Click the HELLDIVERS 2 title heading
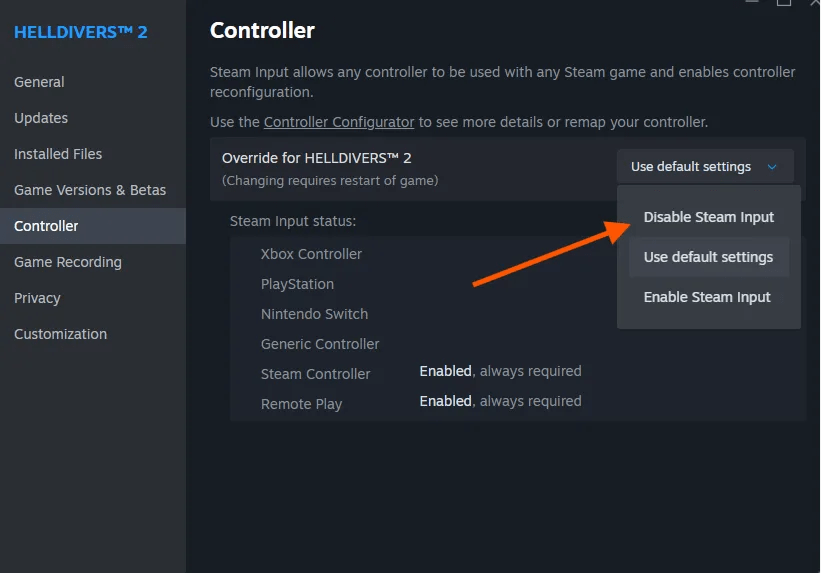821x574 pixels. [x=81, y=32]
